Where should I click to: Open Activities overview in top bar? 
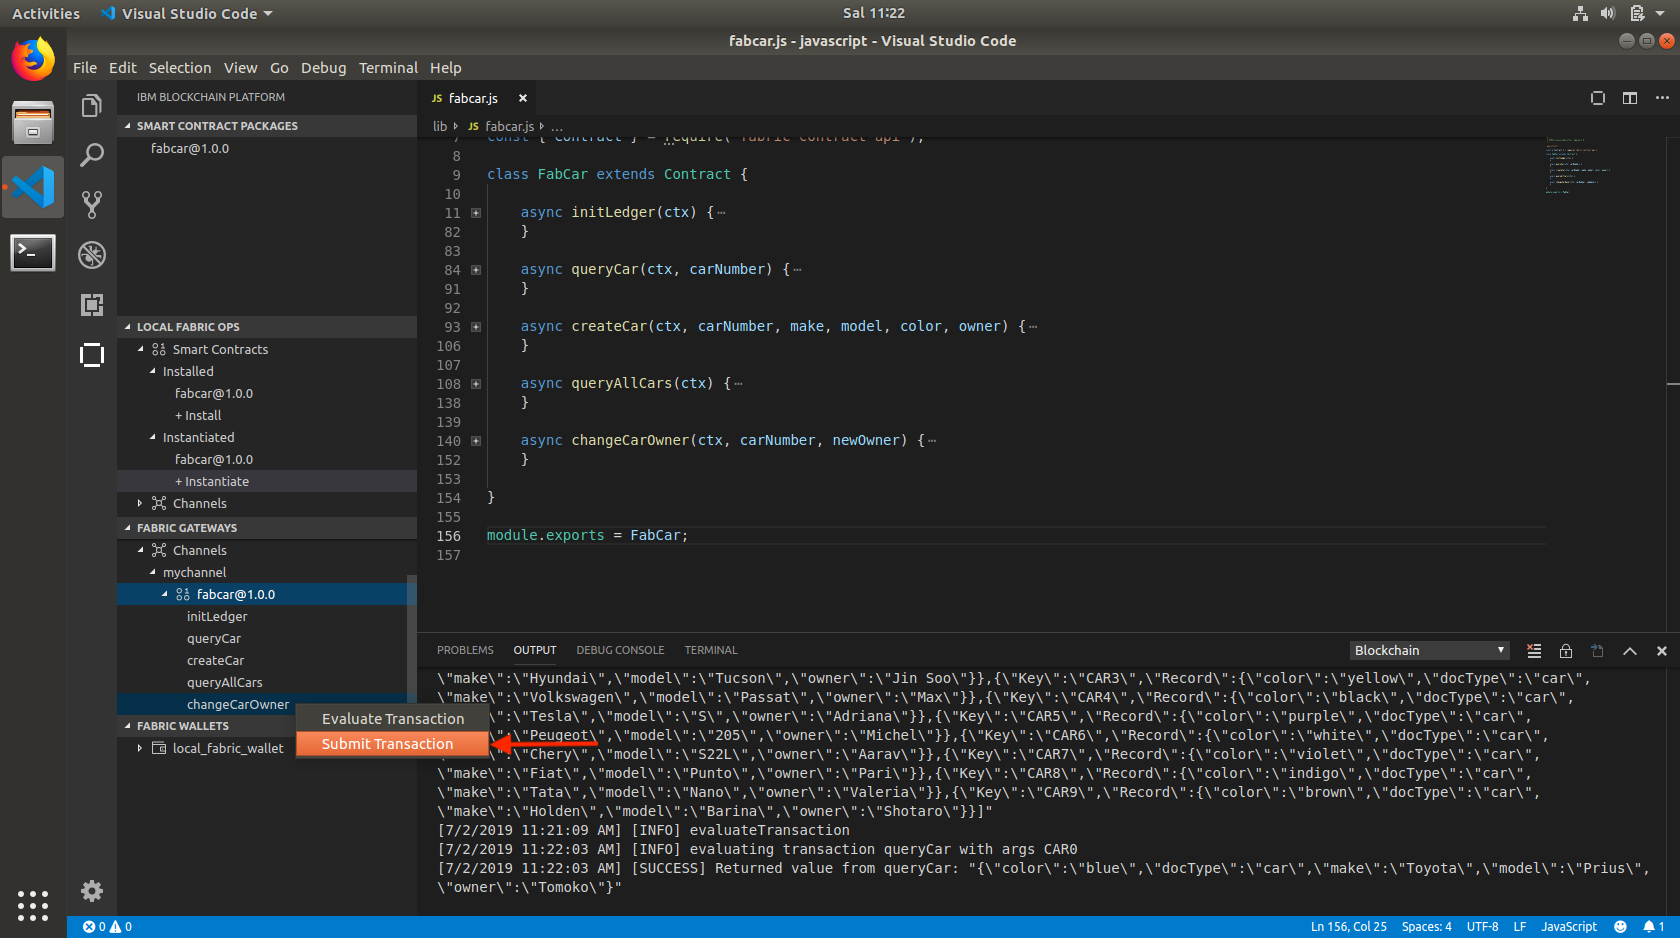coord(46,13)
